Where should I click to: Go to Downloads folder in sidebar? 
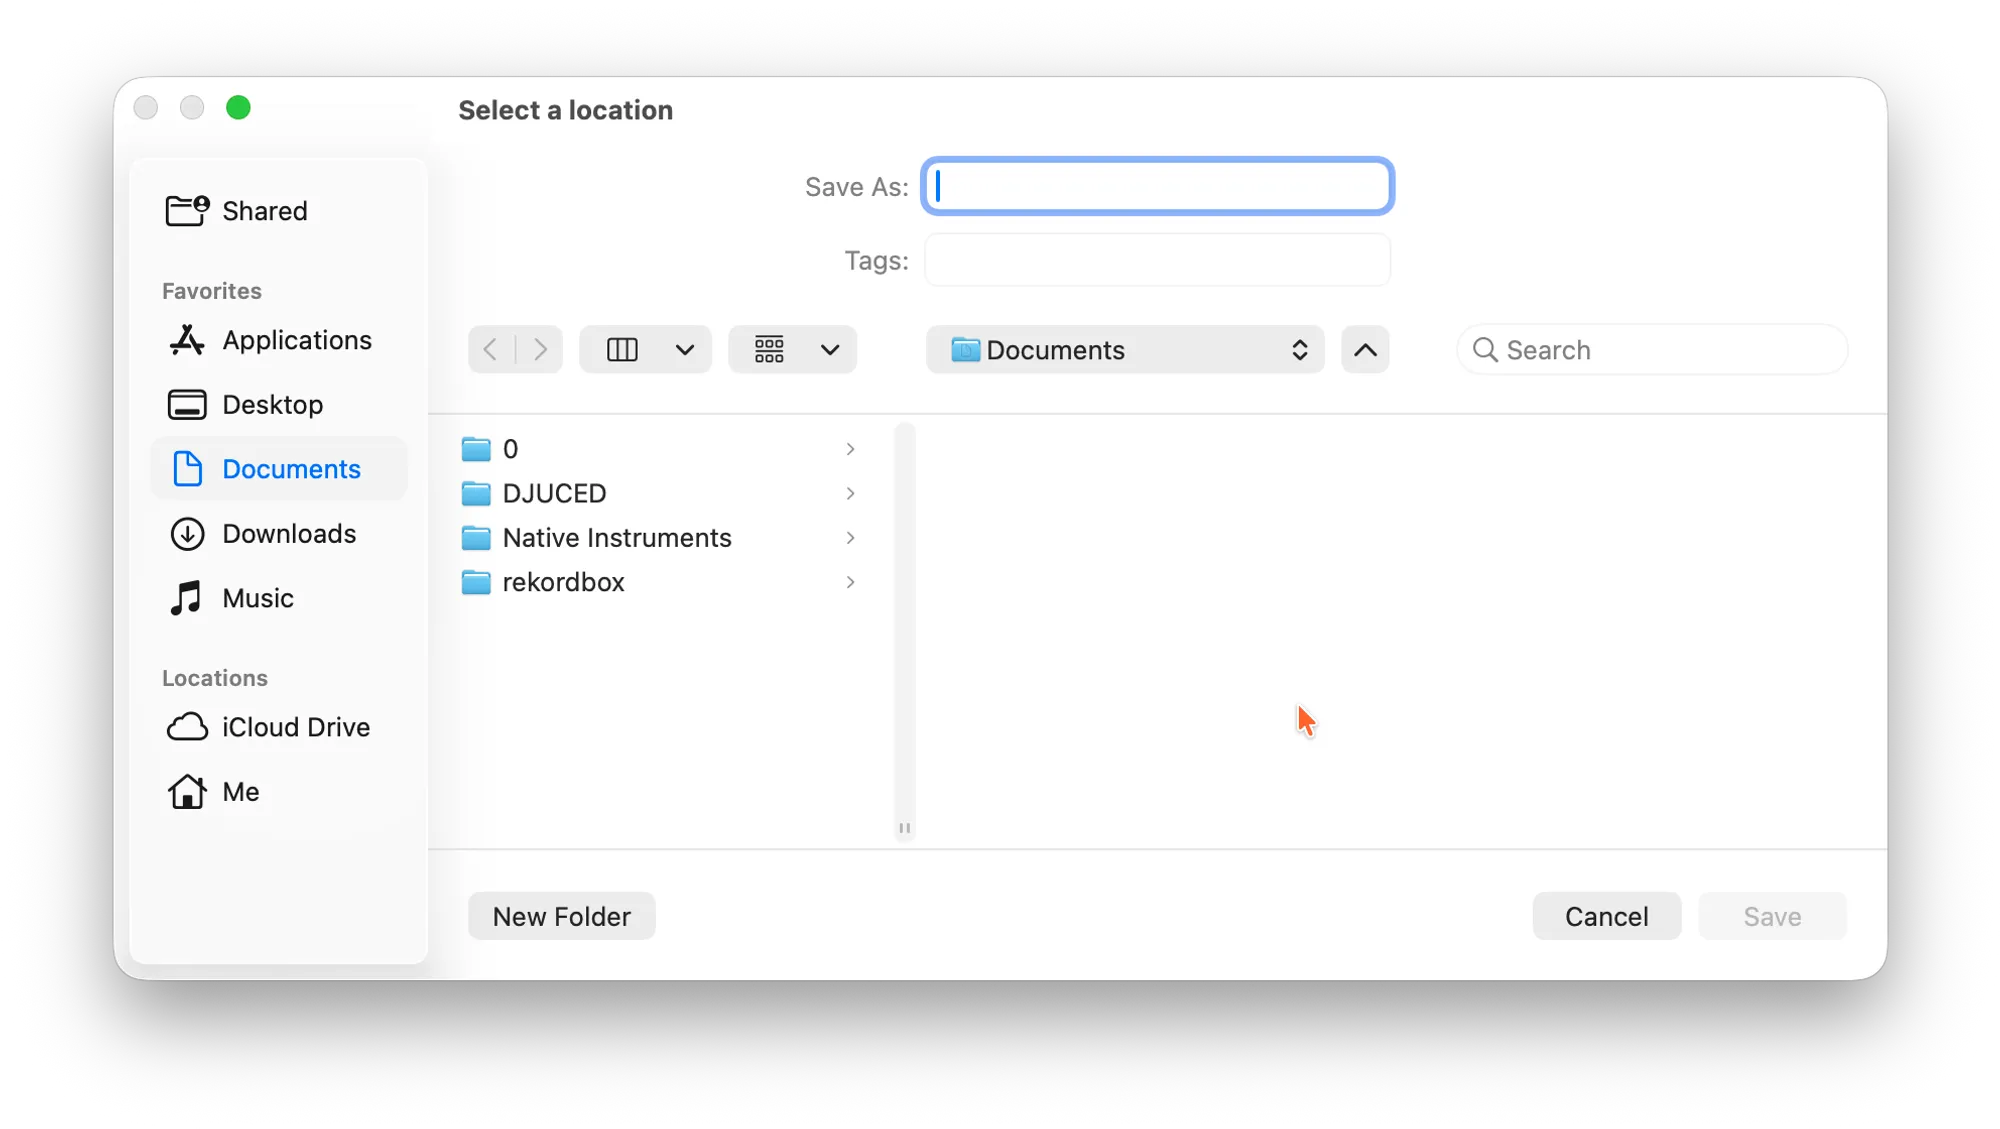(x=288, y=533)
